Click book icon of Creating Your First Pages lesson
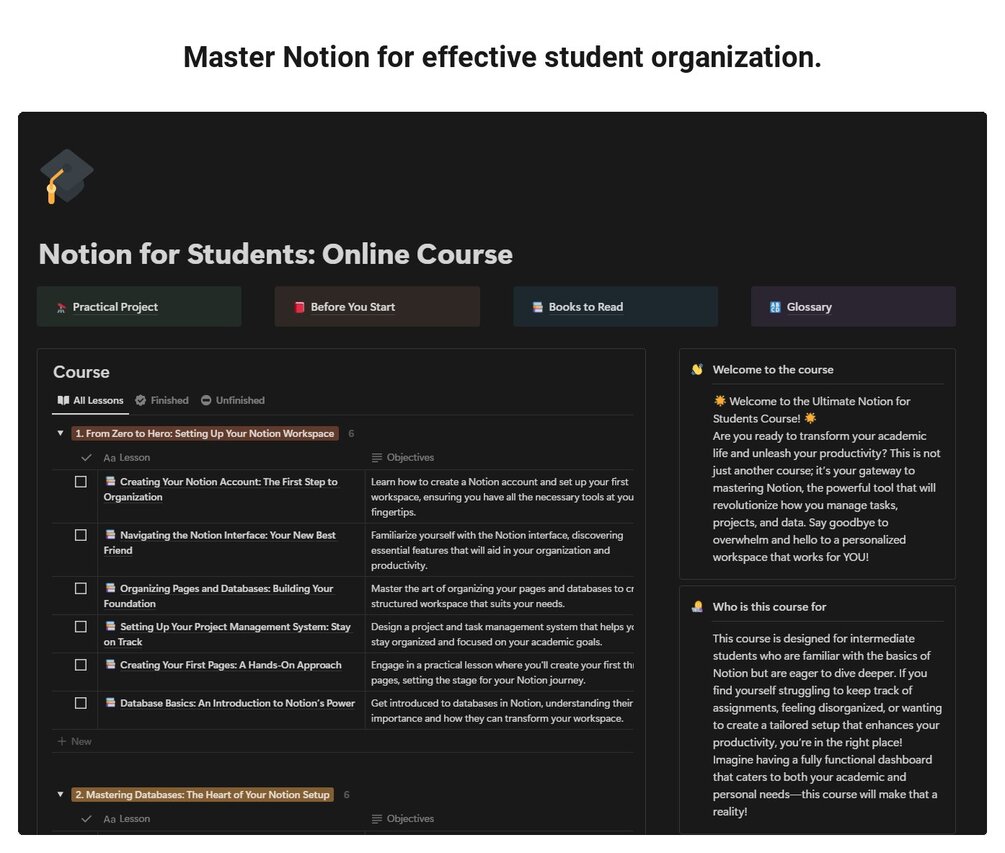 (x=110, y=664)
